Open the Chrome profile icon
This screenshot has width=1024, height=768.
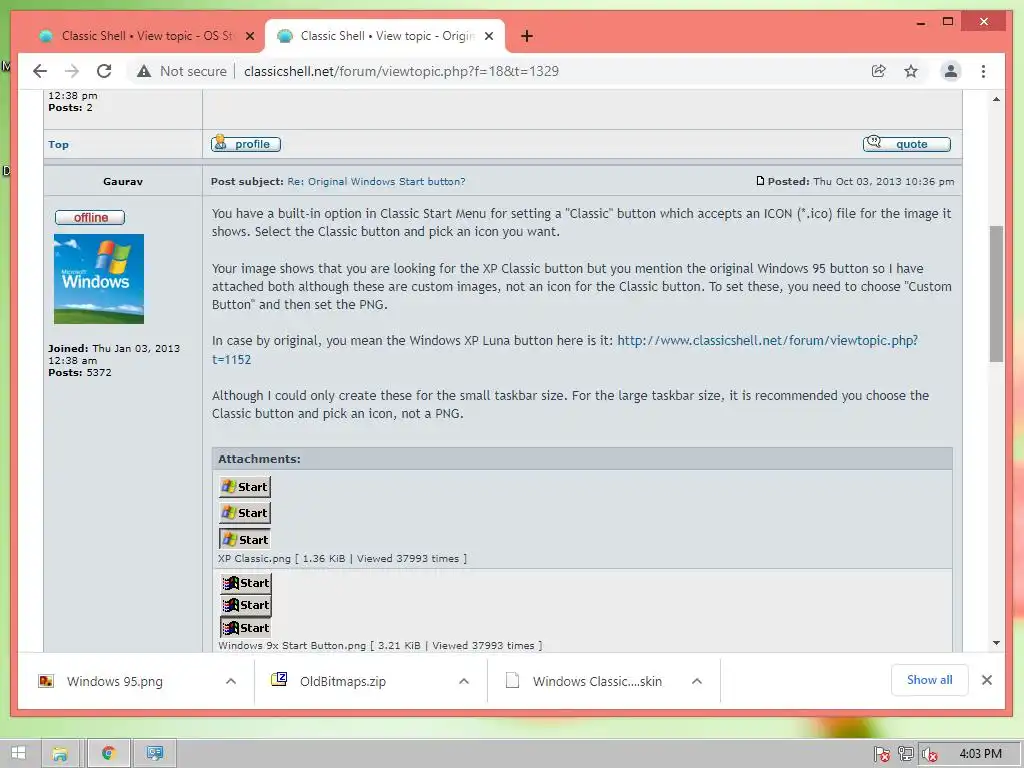[951, 71]
